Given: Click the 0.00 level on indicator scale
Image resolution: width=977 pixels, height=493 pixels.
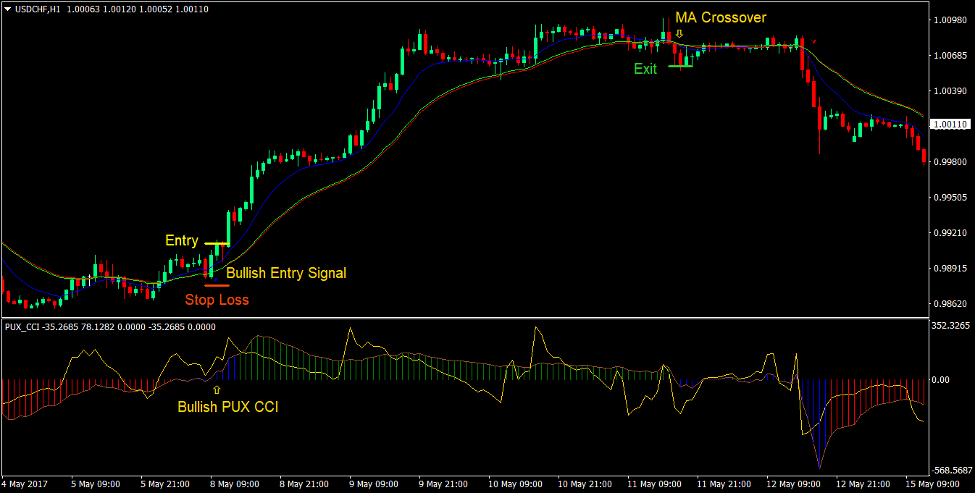Looking at the screenshot, I should click(x=942, y=380).
